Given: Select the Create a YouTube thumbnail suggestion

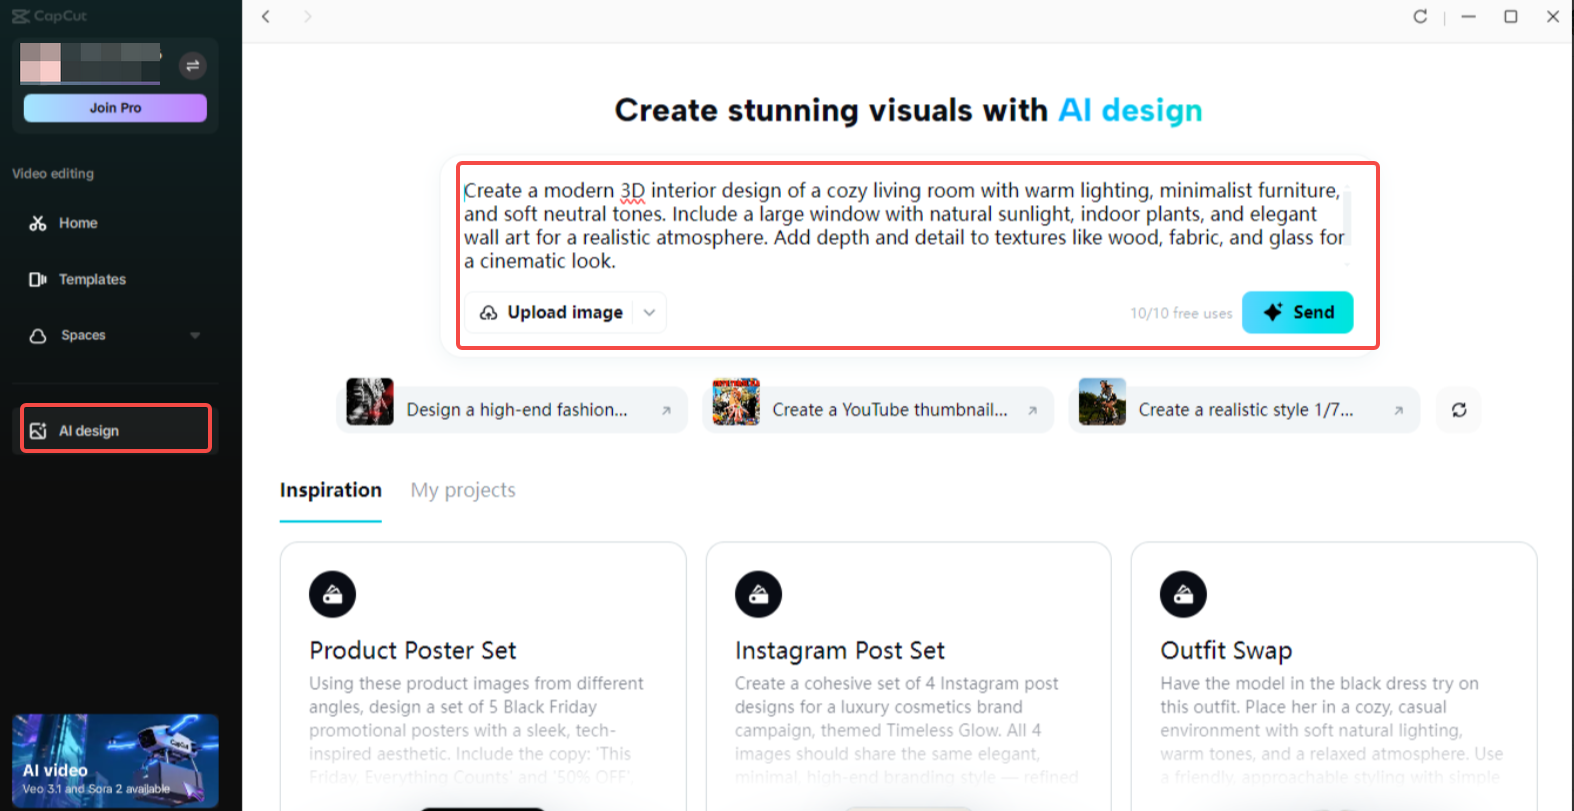Looking at the screenshot, I should pyautogui.click(x=879, y=409).
